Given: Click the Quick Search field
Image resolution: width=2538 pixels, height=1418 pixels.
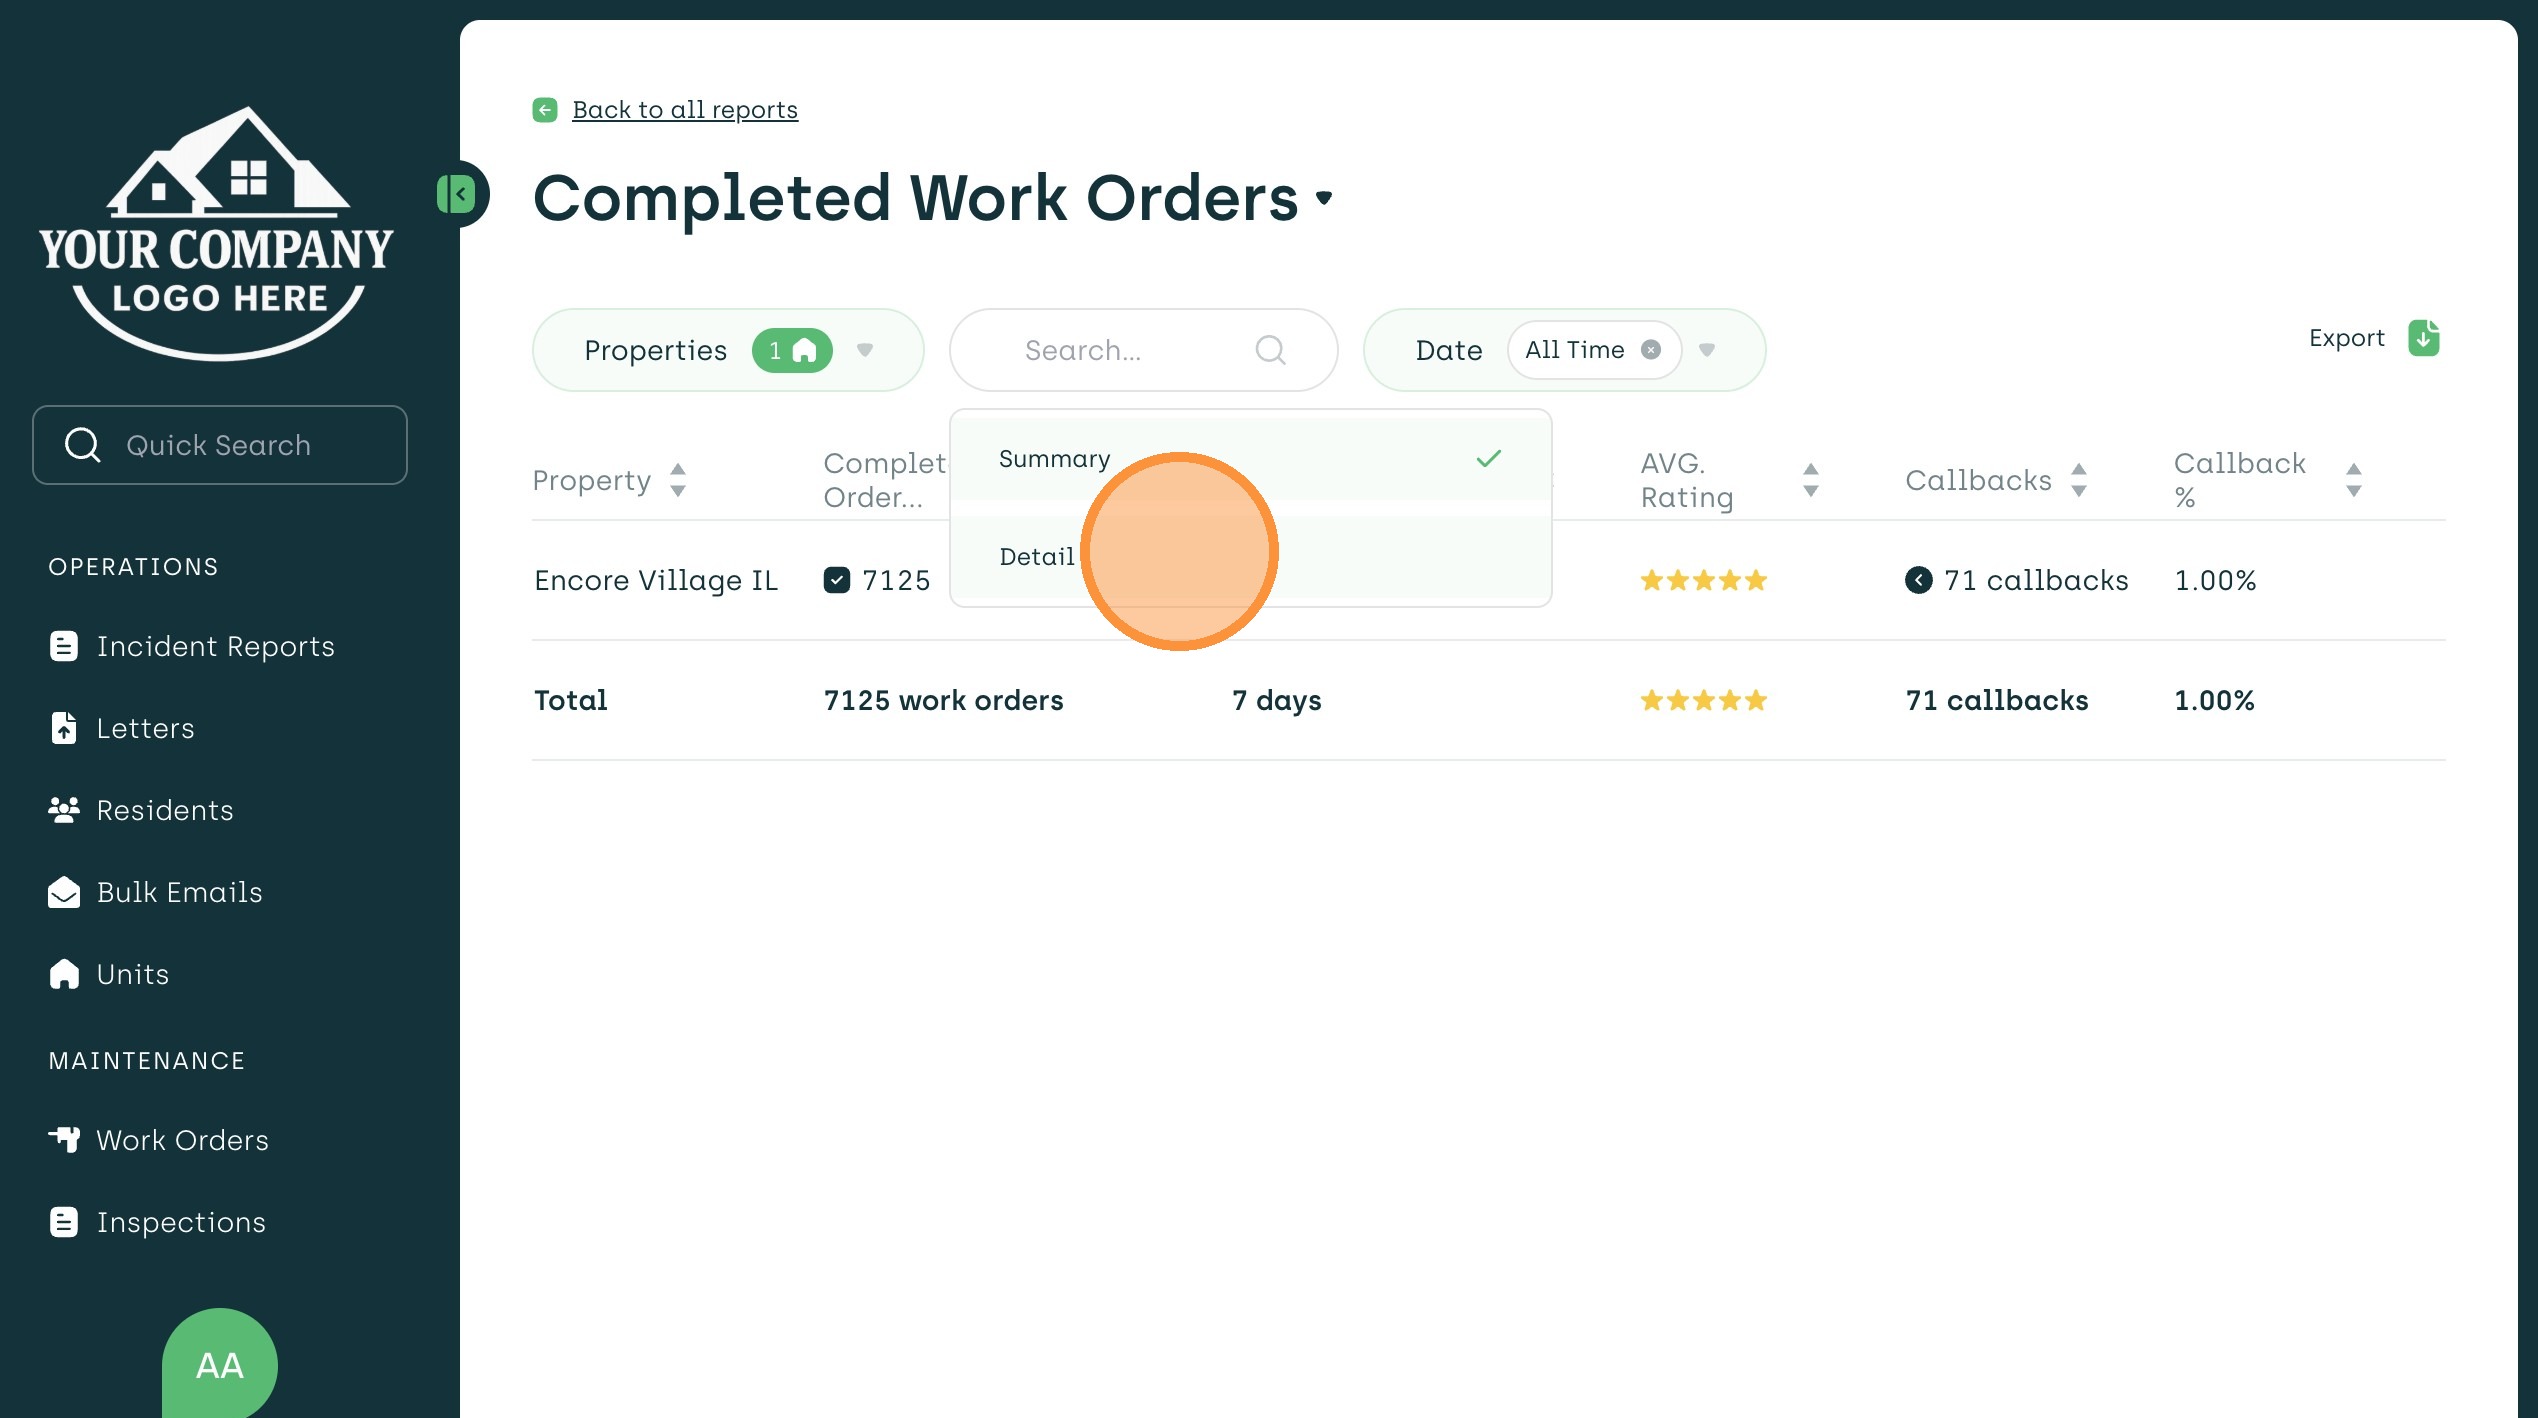Looking at the screenshot, I should (220, 446).
